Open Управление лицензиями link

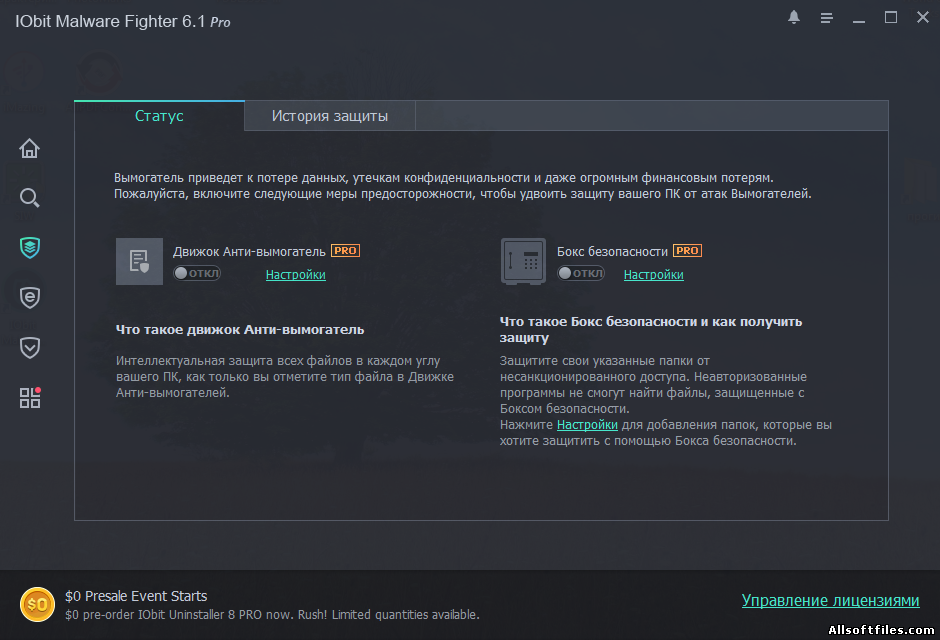(830, 600)
